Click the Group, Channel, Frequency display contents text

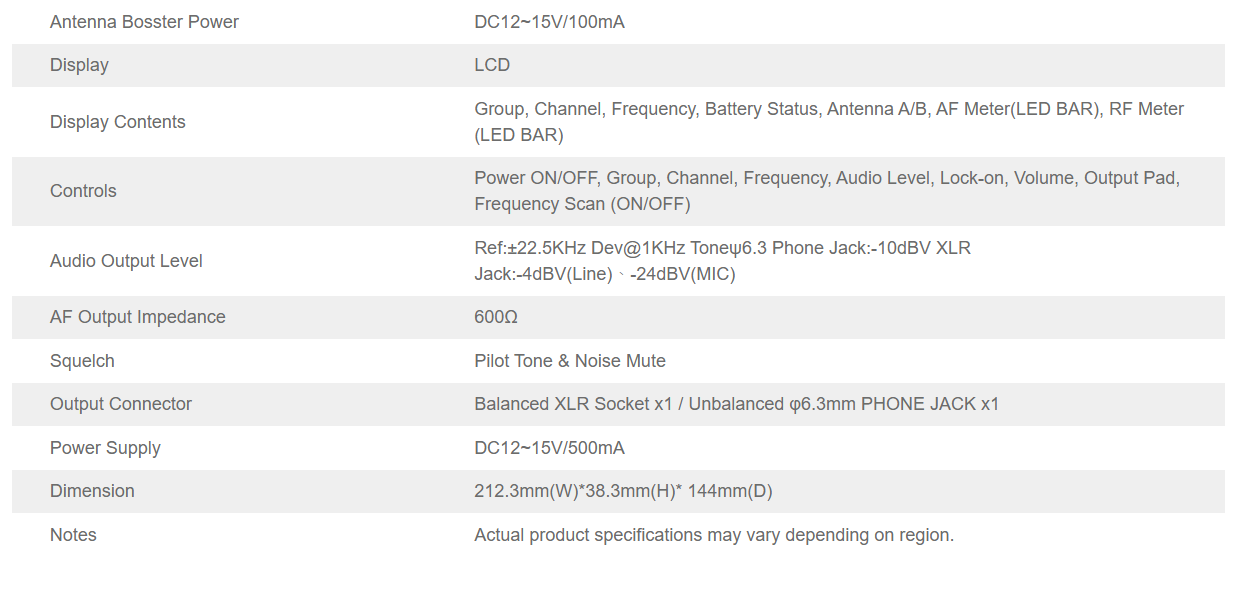click(x=828, y=121)
